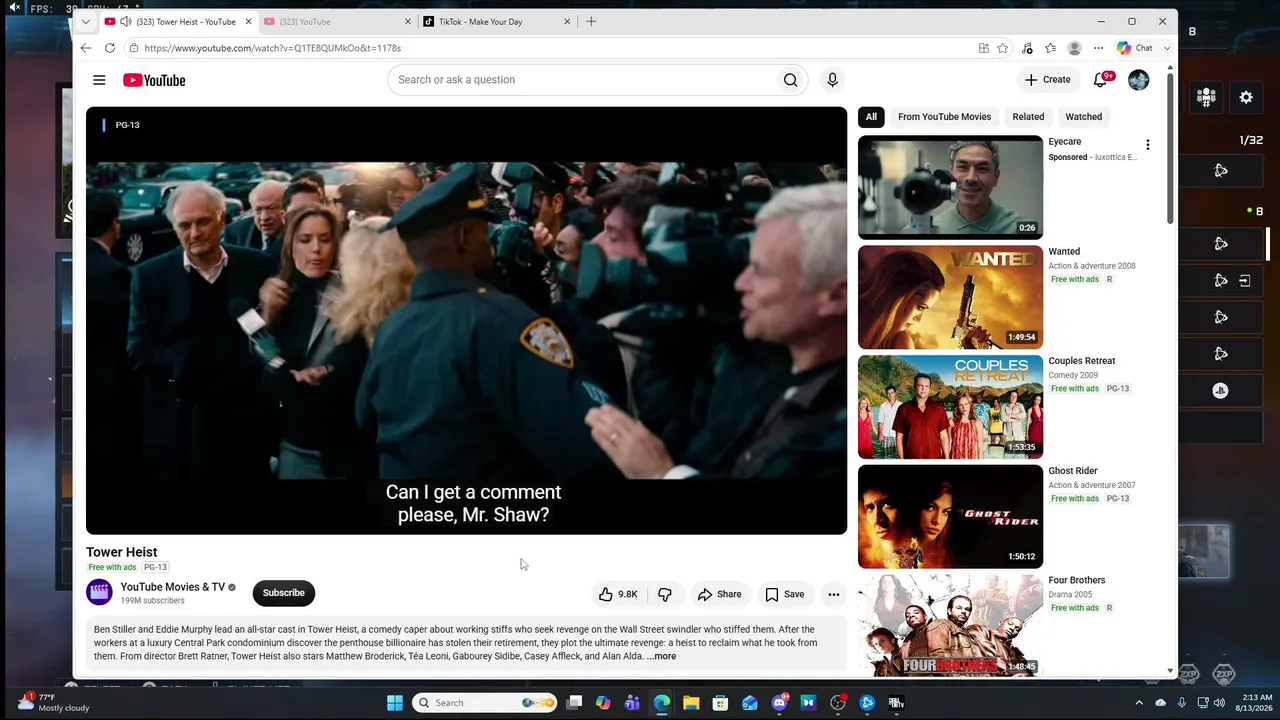Go back to the previous page

click(86, 48)
